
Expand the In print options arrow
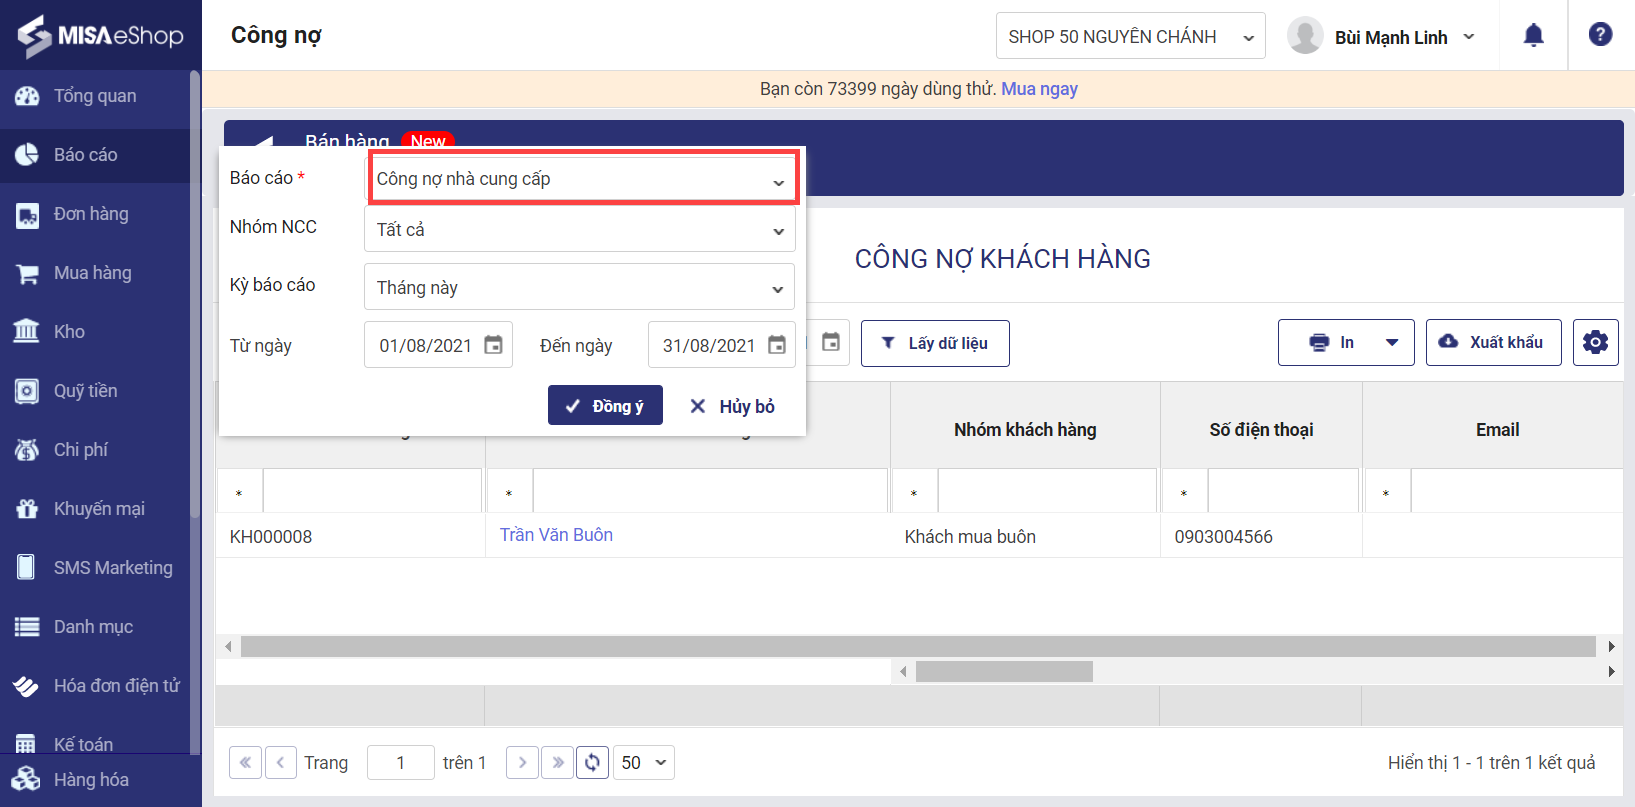(x=1392, y=343)
